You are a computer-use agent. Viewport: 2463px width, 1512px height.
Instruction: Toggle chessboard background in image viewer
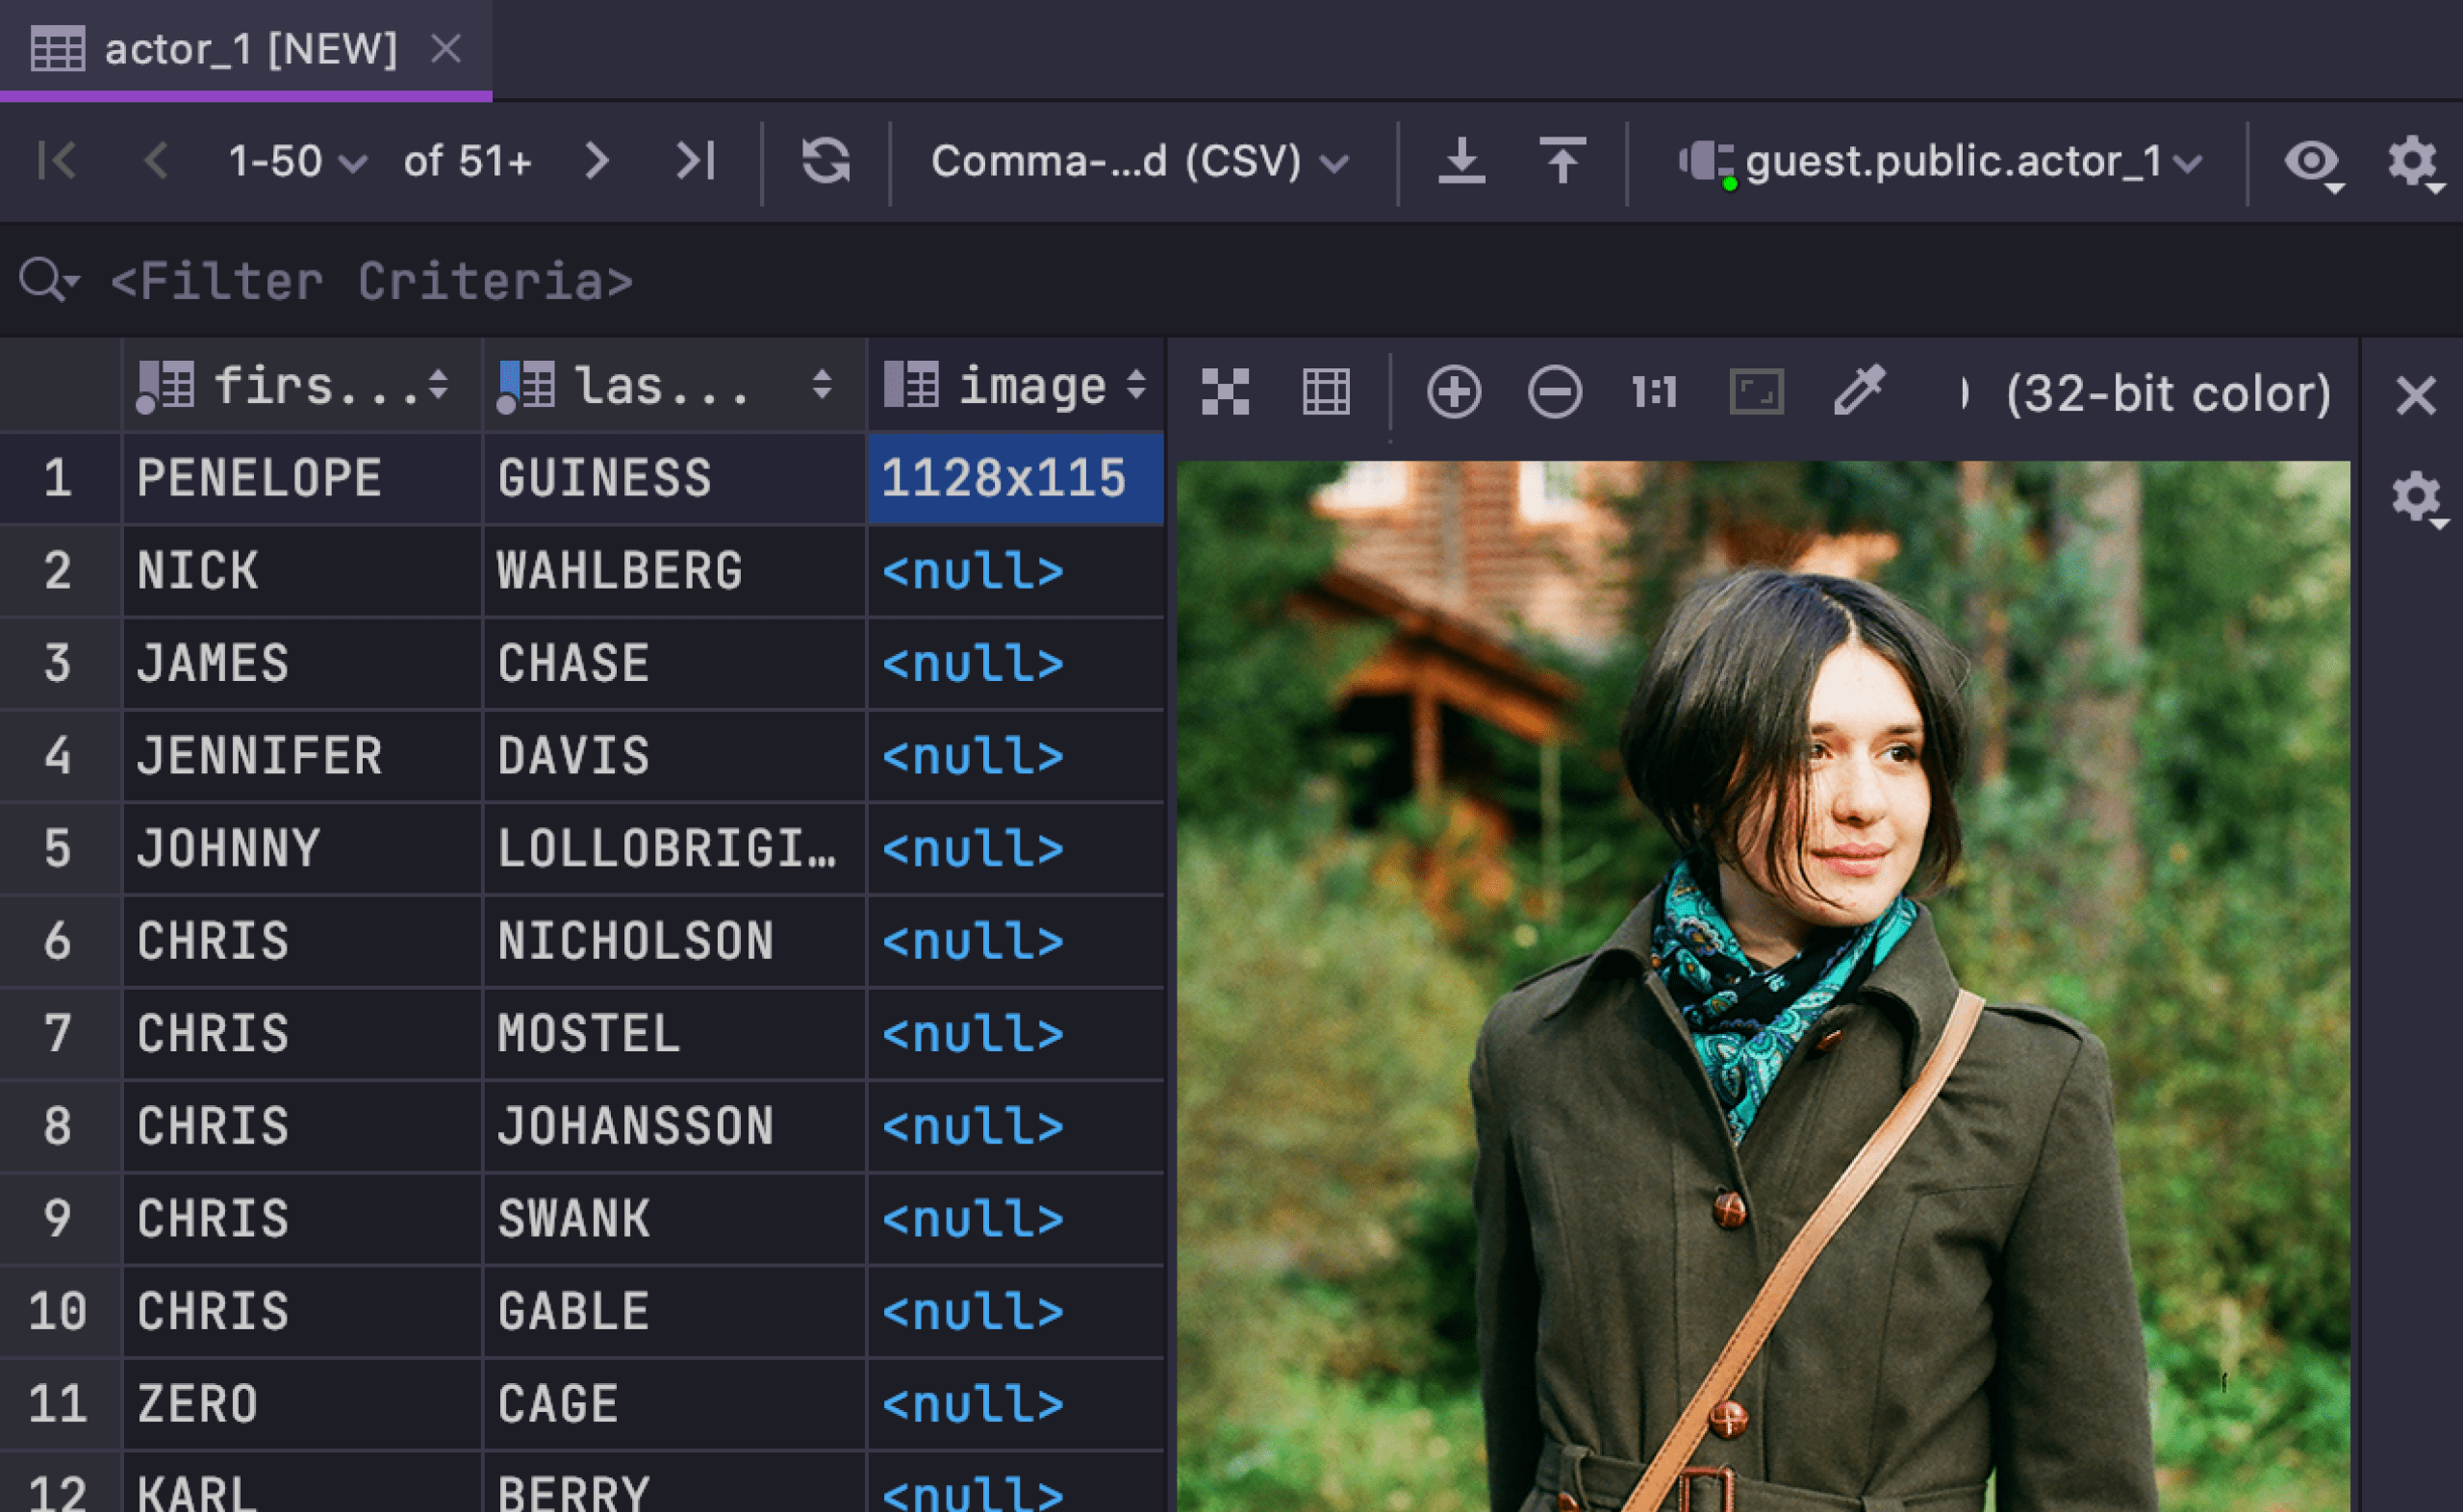point(1225,392)
